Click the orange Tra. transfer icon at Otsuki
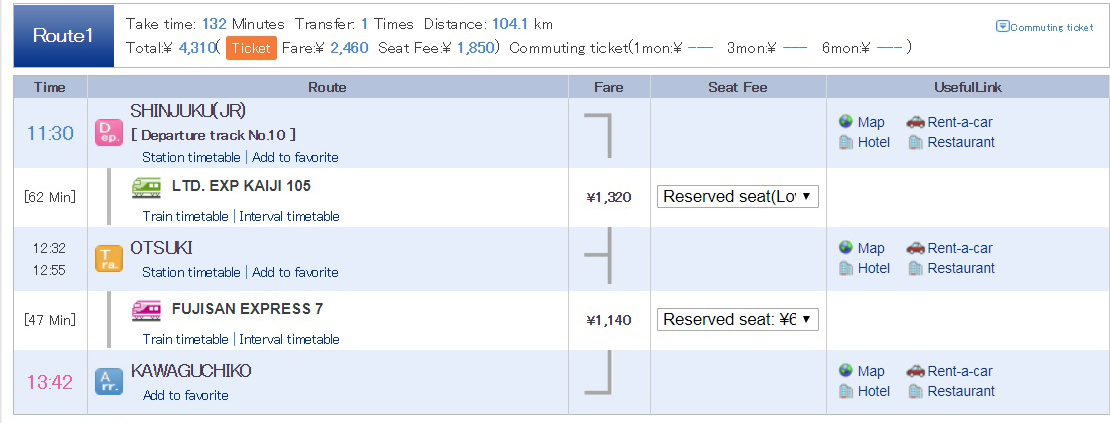 click(109, 259)
